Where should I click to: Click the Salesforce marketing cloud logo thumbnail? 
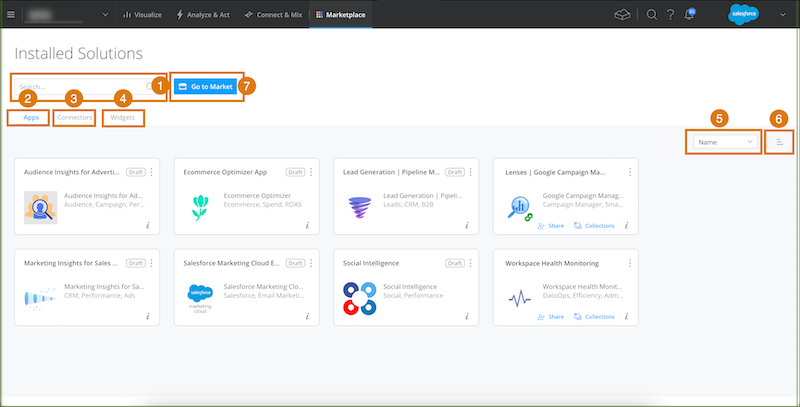coord(200,298)
